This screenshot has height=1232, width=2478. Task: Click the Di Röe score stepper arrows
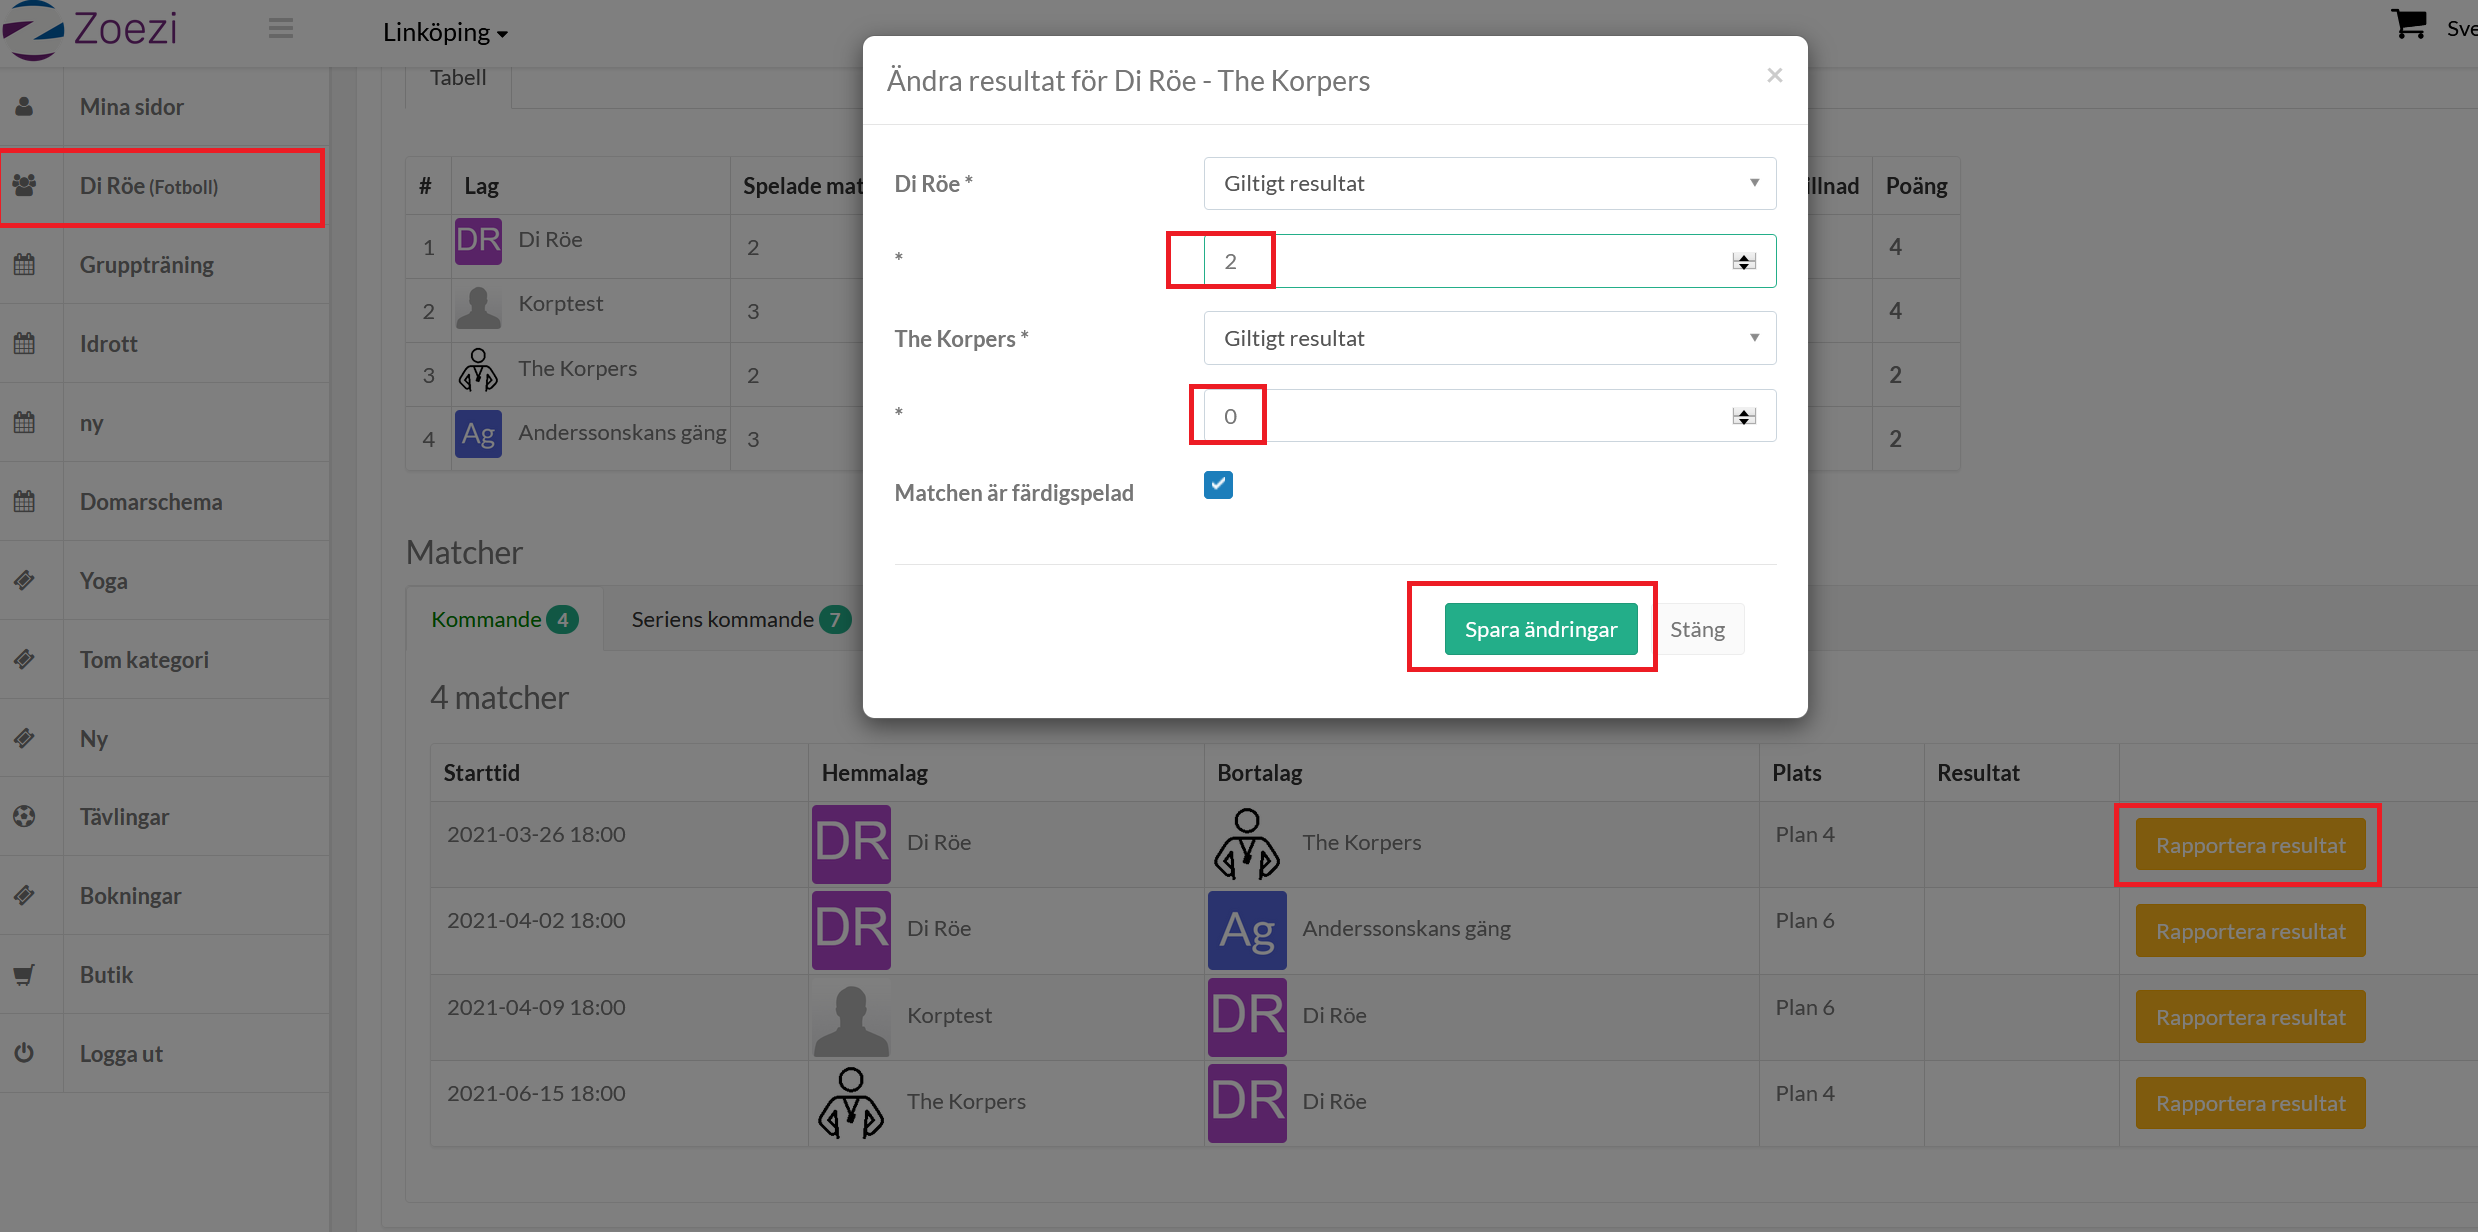pyautogui.click(x=1744, y=262)
